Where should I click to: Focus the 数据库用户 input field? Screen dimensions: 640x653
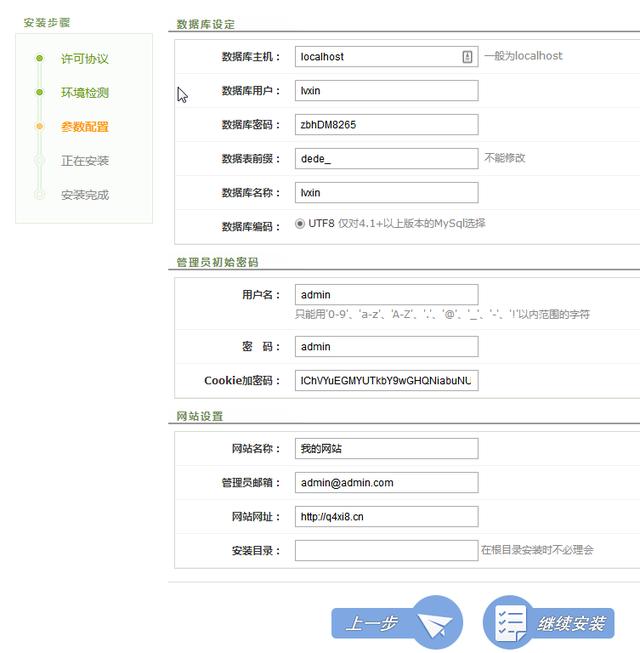386,91
